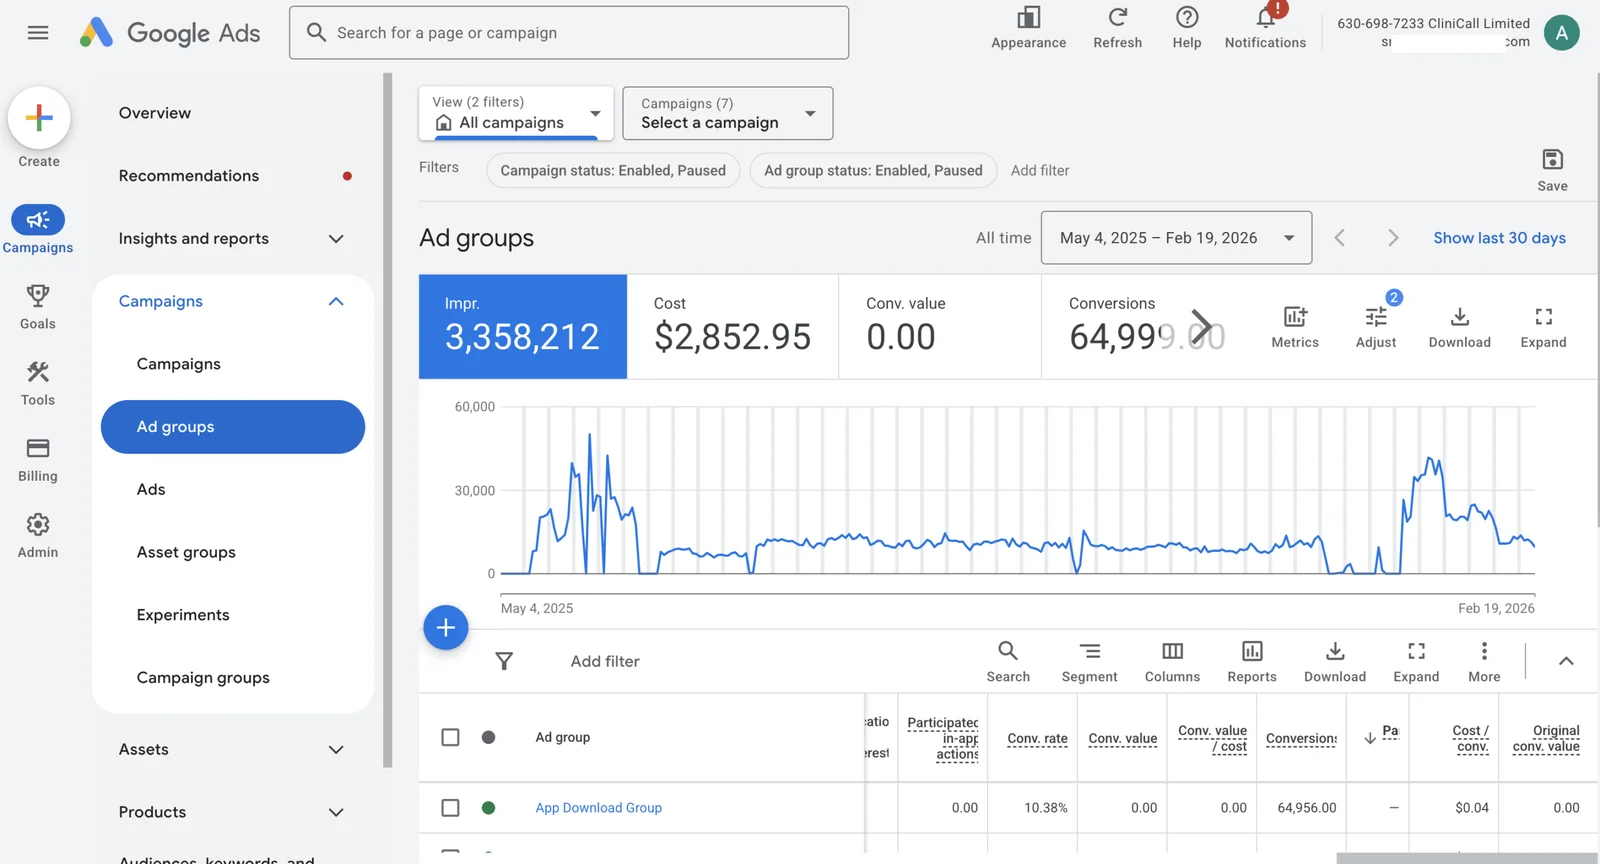Image resolution: width=1600 pixels, height=864 pixels.
Task: Open the date range dropdown
Action: (x=1176, y=238)
